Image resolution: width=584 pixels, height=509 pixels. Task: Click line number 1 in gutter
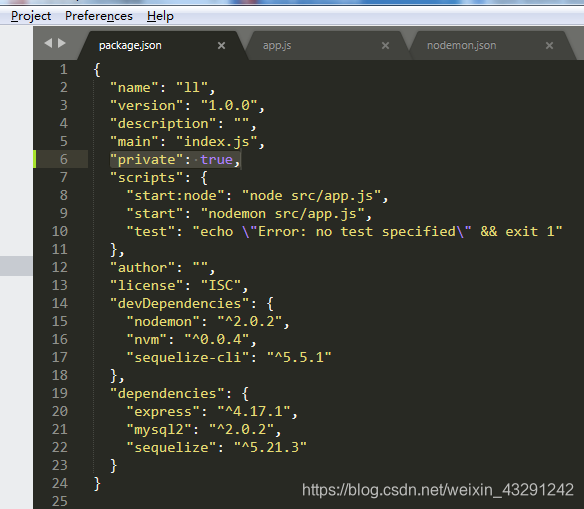[64, 69]
